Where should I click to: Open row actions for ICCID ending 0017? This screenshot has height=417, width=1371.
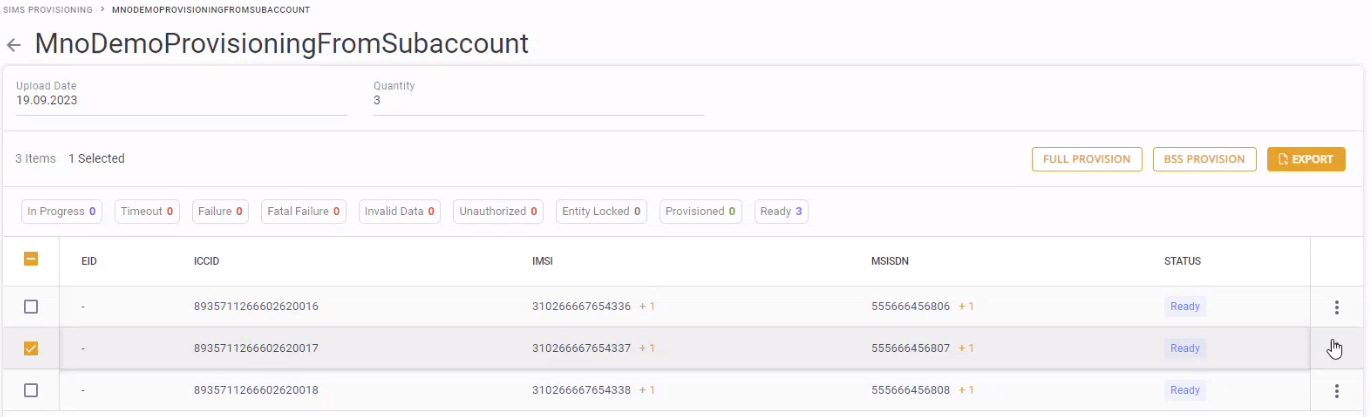click(x=1336, y=348)
